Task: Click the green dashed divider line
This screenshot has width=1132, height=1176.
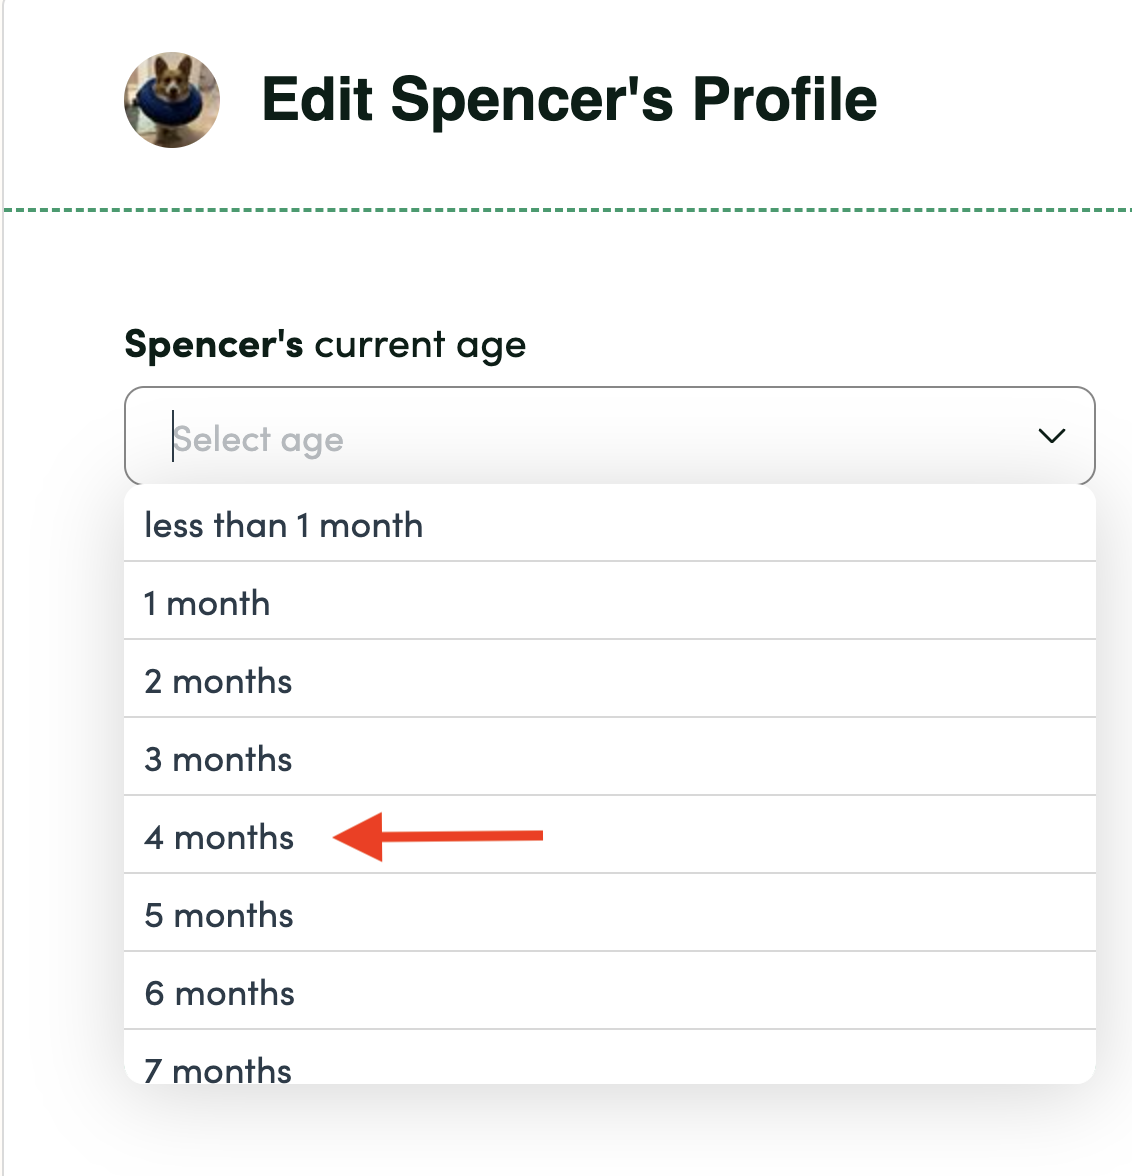Action: [566, 210]
